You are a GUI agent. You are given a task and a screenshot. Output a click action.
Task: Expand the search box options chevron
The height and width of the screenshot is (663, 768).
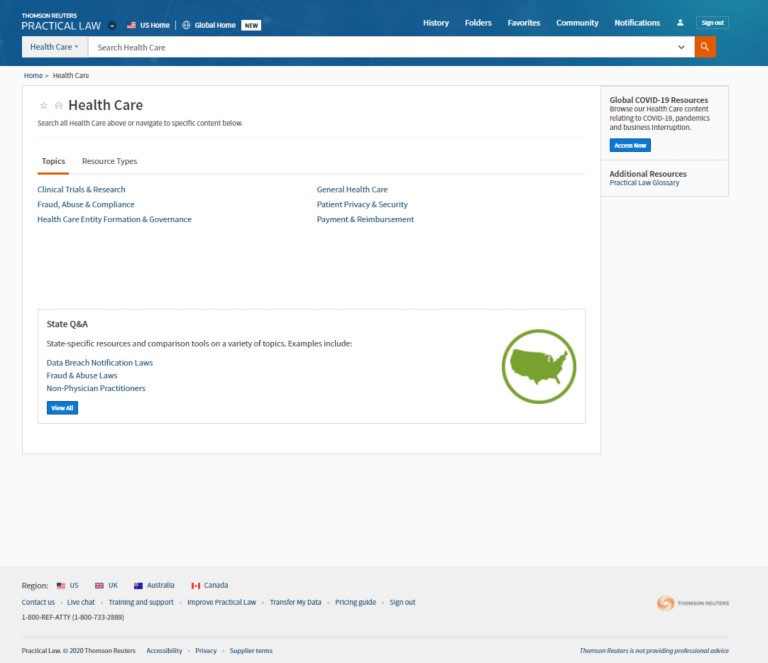[x=681, y=47]
